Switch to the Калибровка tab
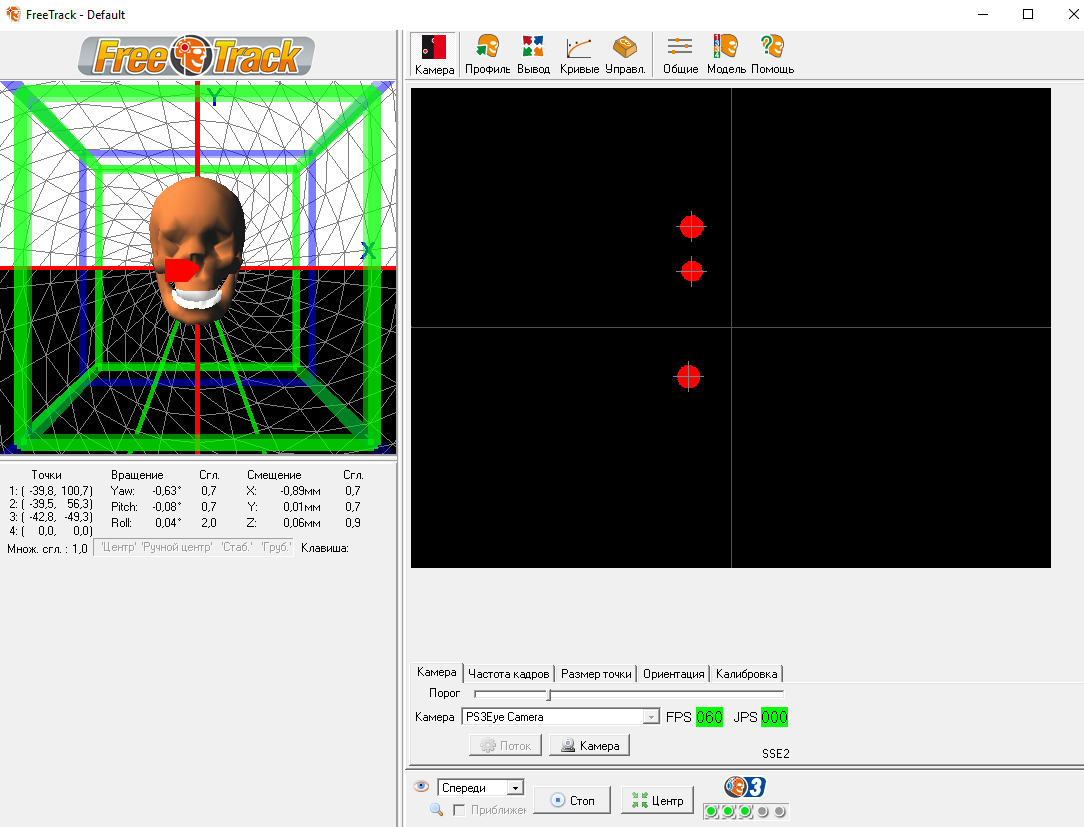The height and width of the screenshot is (827, 1084). [x=747, y=673]
